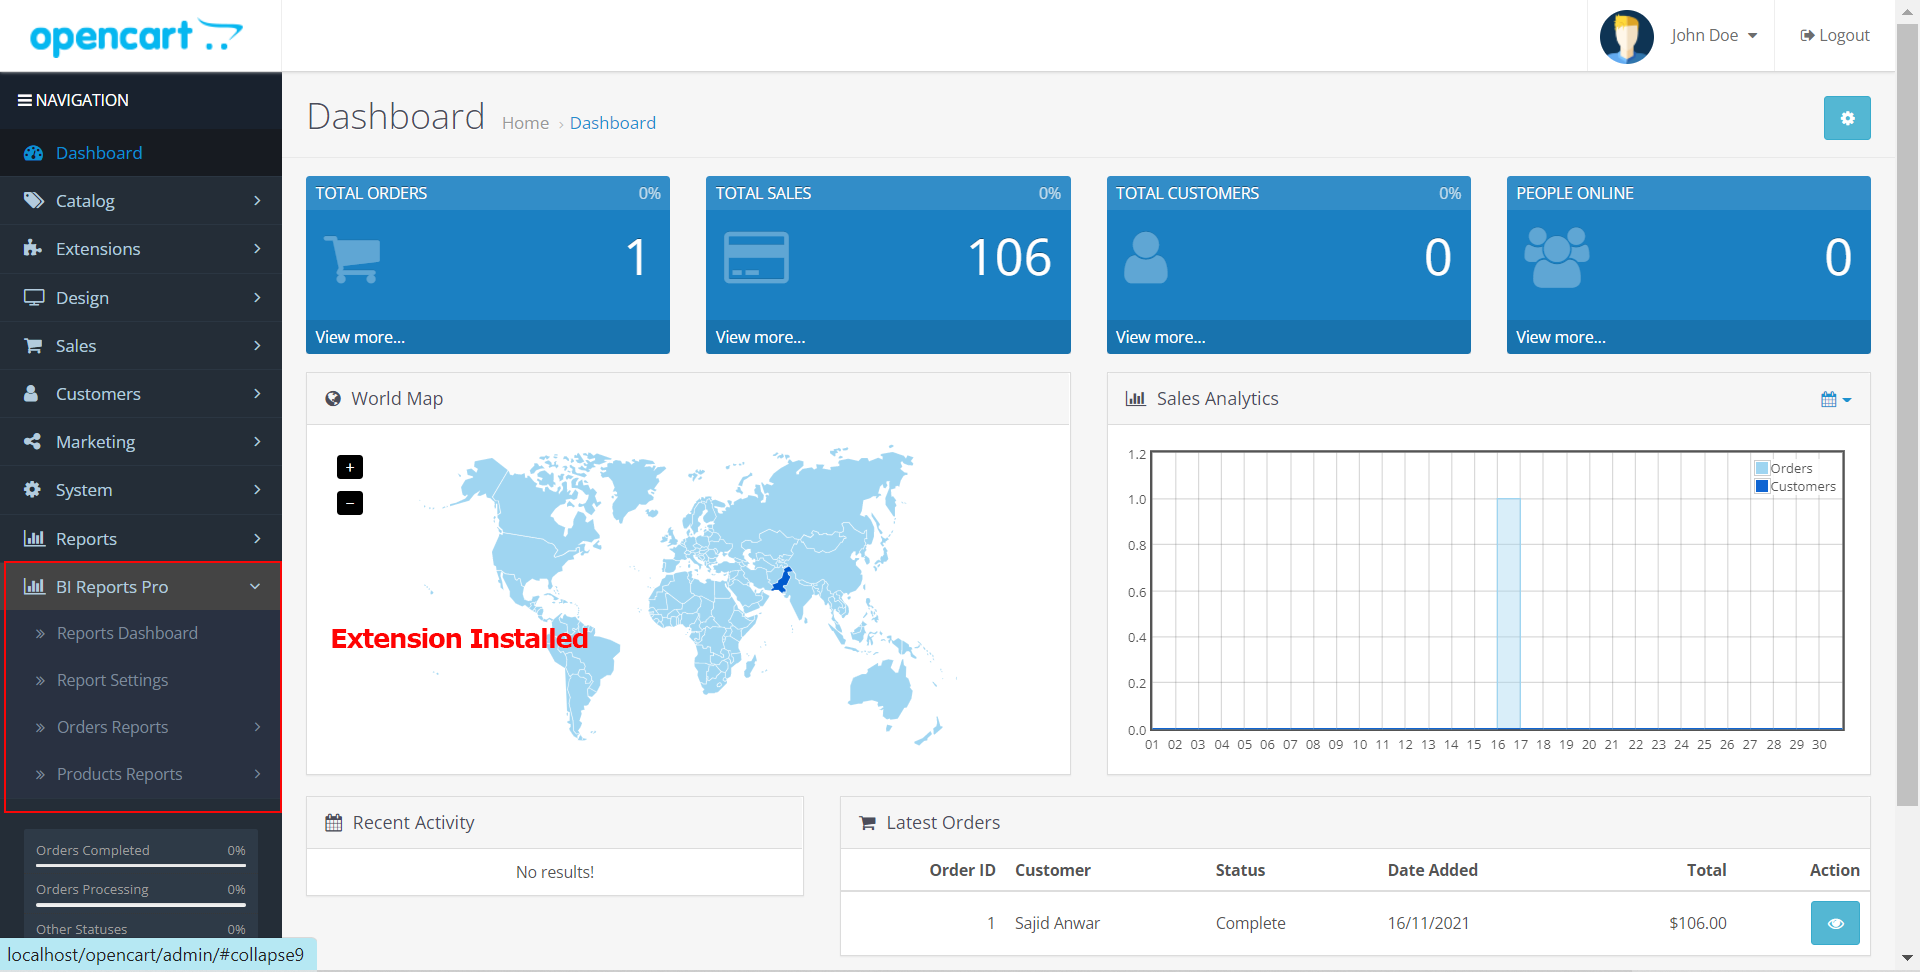Click the OpenCart logo

coord(136,37)
